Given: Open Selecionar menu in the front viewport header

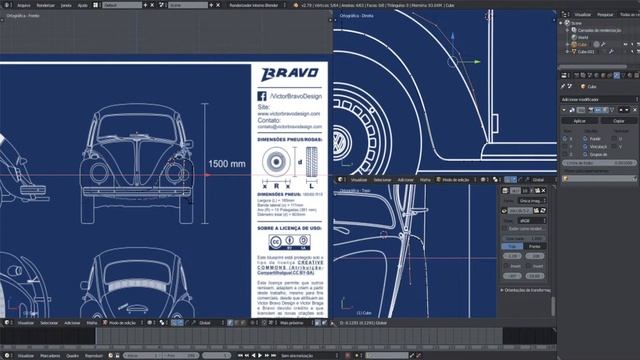Looking at the screenshot, I should (x=49, y=323).
